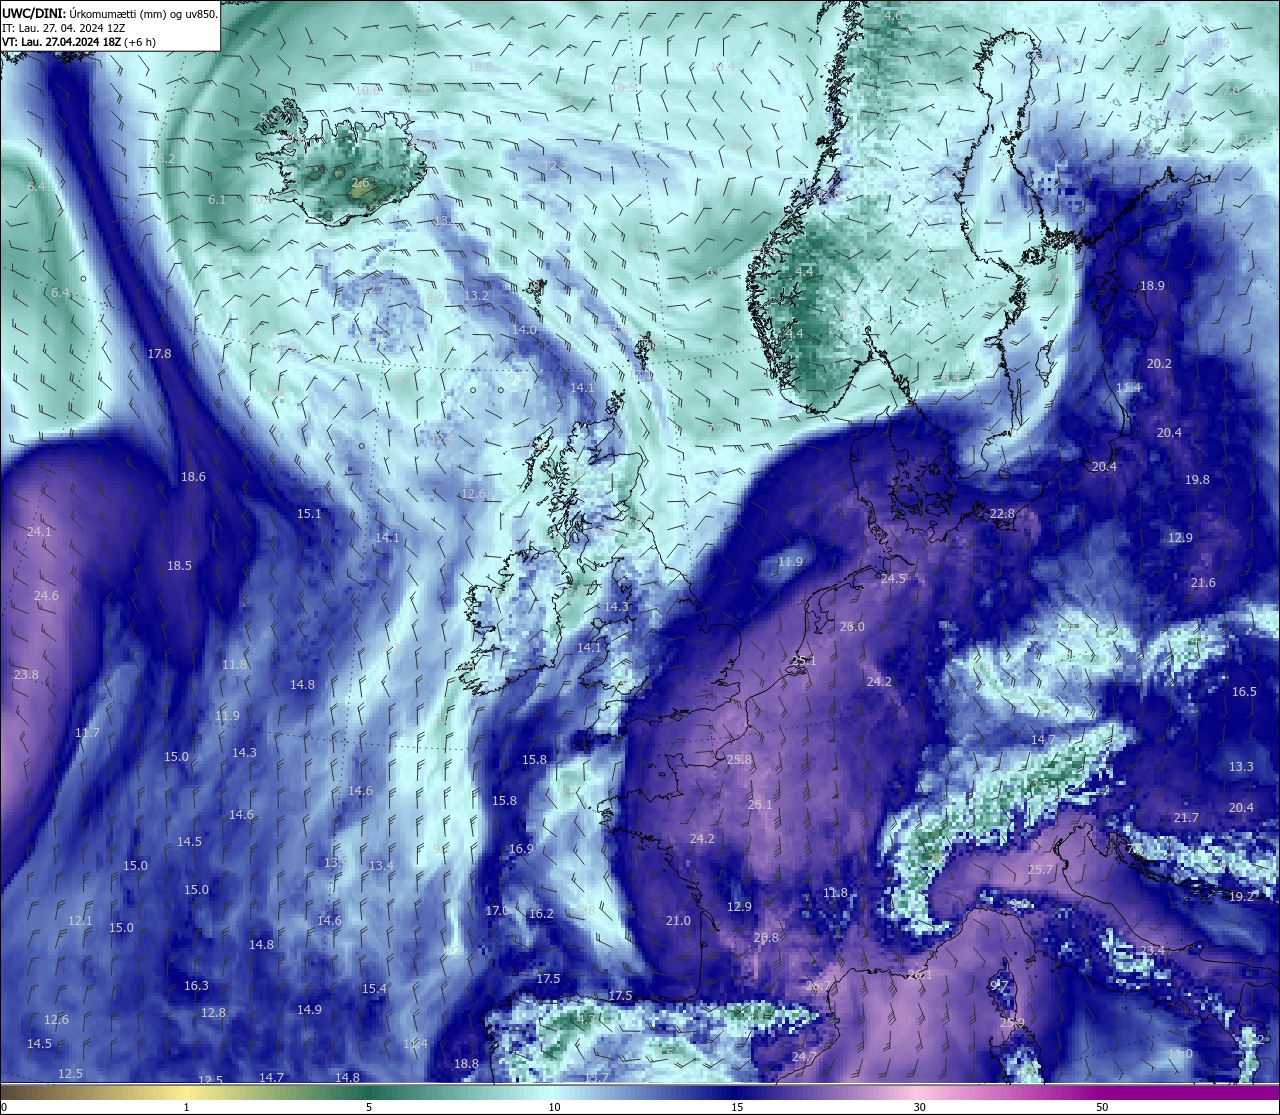Image resolution: width=1280 pixels, height=1115 pixels.
Task: Click the 20.2 map value
Action: [x=1159, y=364]
